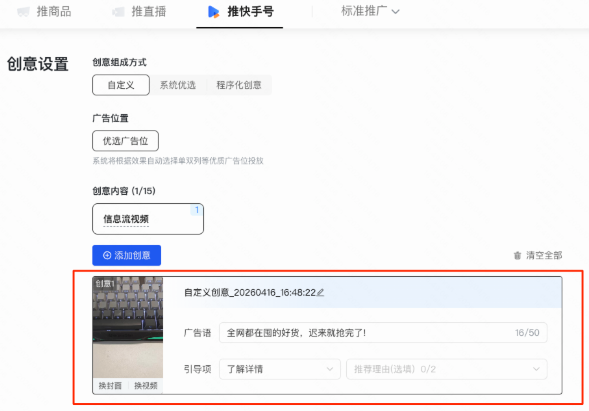The image size is (589, 411).
Task: Click 换视频 under the thumbnail
Action: pyautogui.click(x=146, y=385)
